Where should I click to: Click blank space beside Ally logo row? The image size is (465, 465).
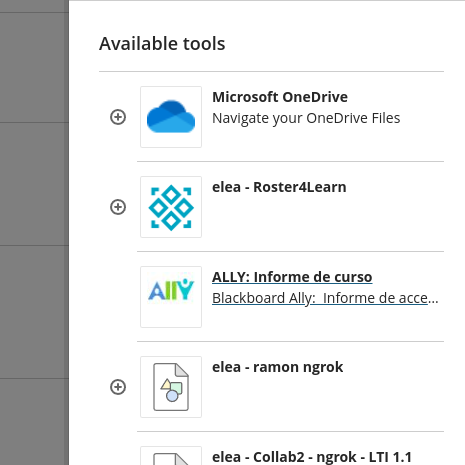click(x=118, y=297)
